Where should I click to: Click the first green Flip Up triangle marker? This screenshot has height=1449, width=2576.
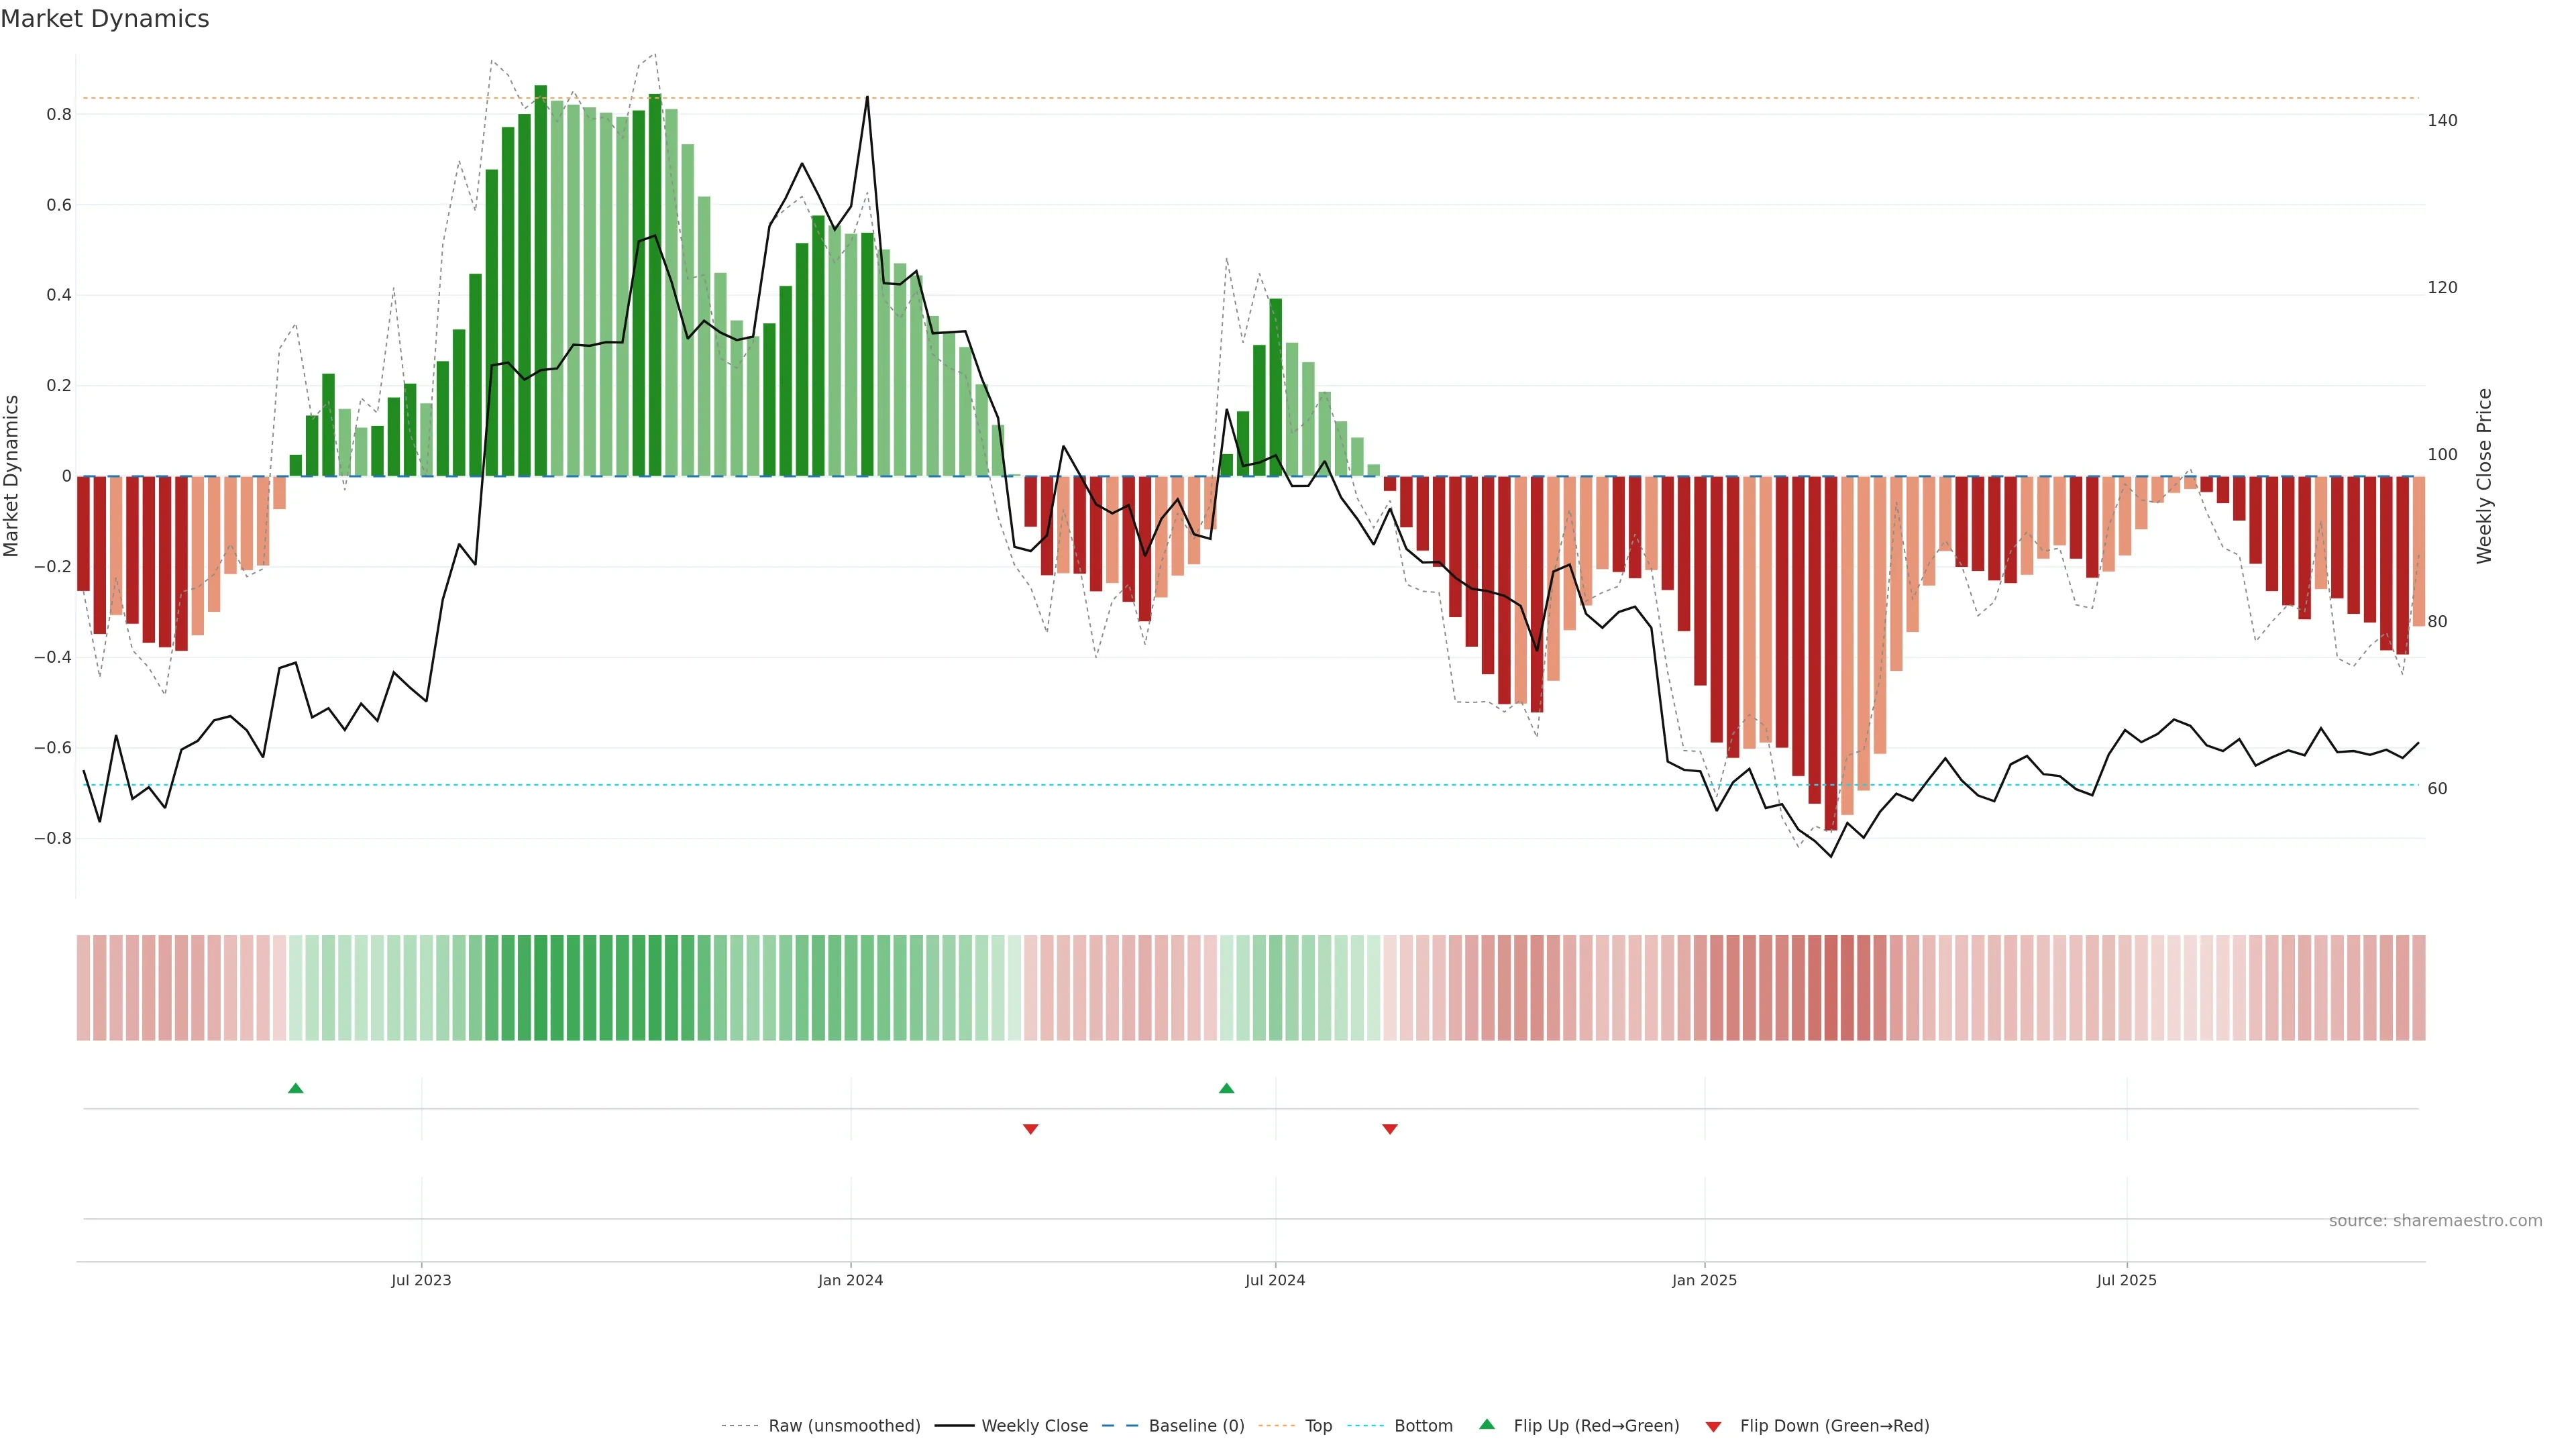[295, 1088]
